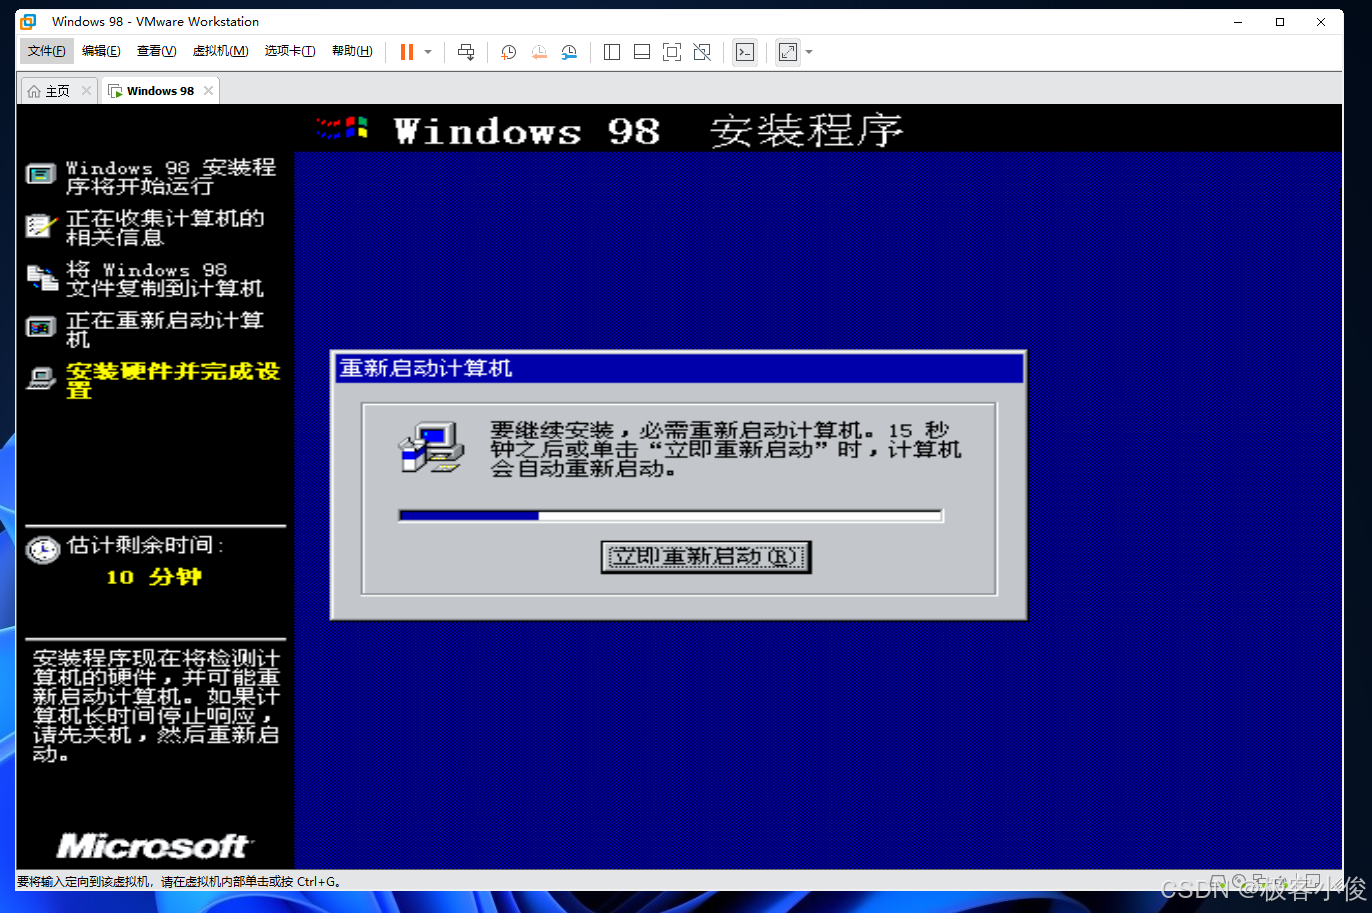Open the console view icon

click(745, 52)
